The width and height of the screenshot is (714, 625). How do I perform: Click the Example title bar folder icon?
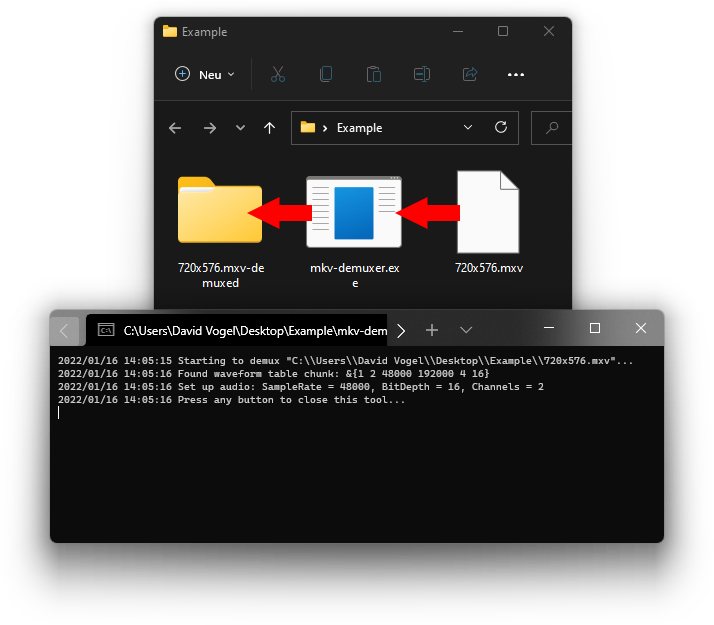tap(170, 31)
